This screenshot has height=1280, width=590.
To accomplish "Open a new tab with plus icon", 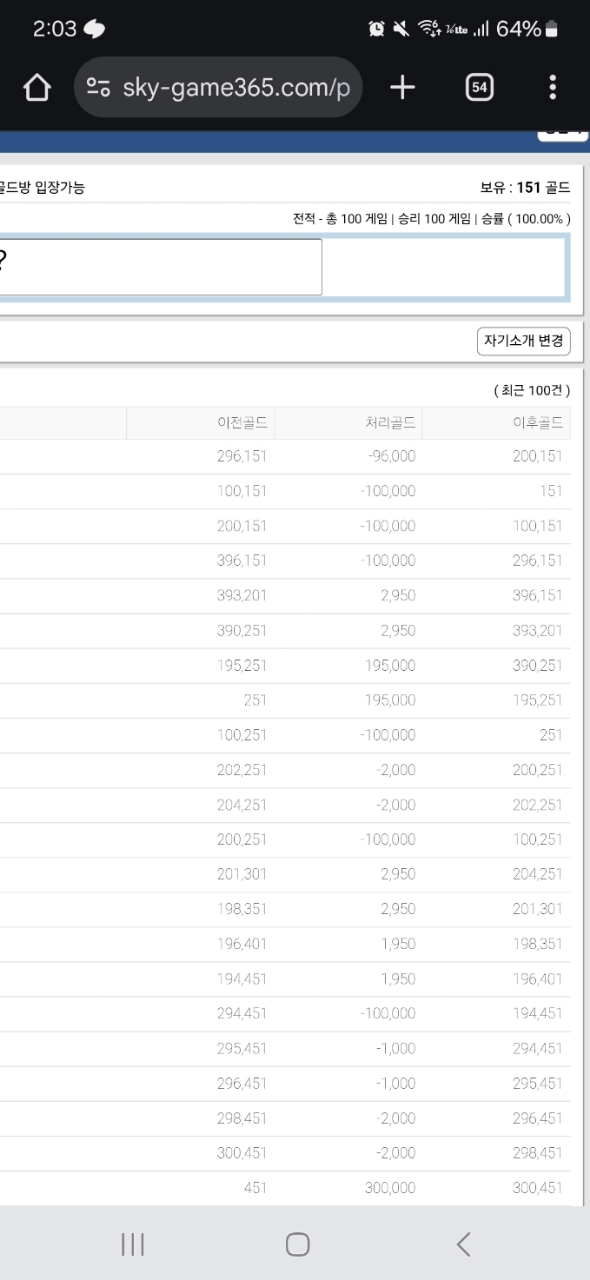I will point(402,88).
